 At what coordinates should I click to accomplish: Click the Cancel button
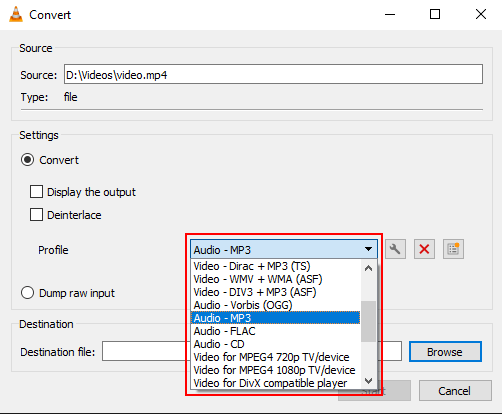pos(455,391)
